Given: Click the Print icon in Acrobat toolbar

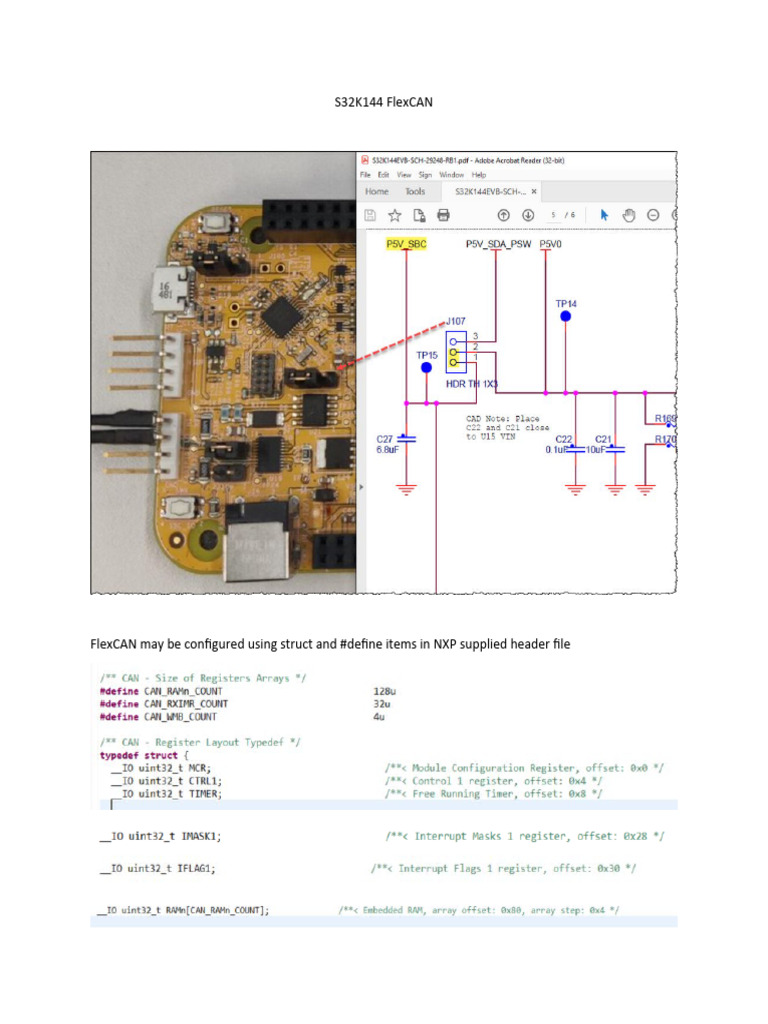Looking at the screenshot, I should (443, 216).
